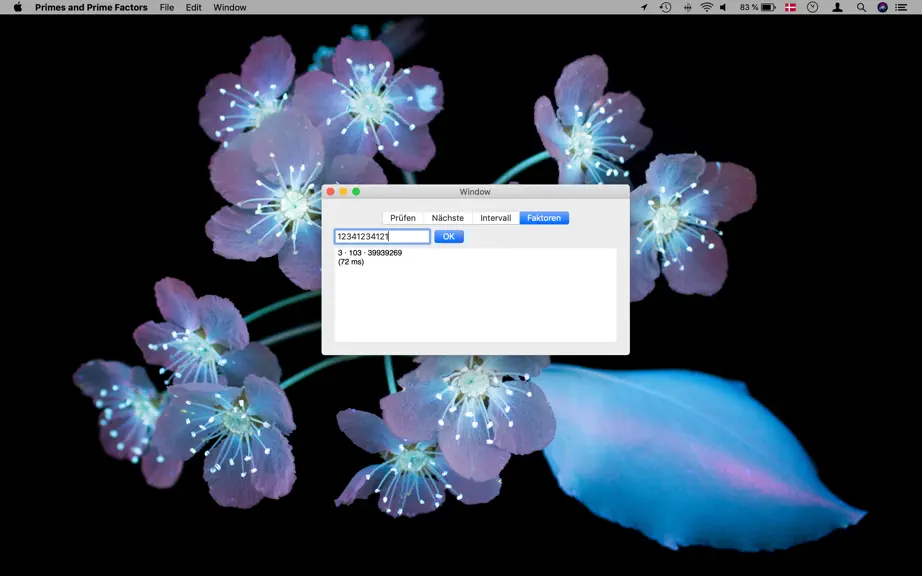This screenshot has width=922, height=576.
Task: Click the Danish flag input source
Action: click(790, 7)
